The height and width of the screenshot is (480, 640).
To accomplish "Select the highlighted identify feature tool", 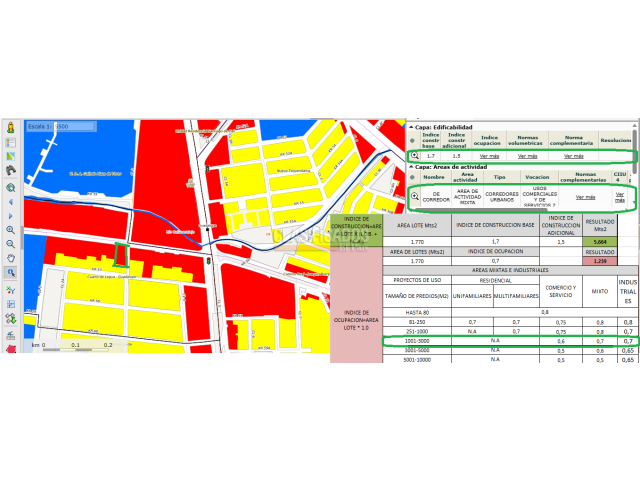I will point(10,272).
